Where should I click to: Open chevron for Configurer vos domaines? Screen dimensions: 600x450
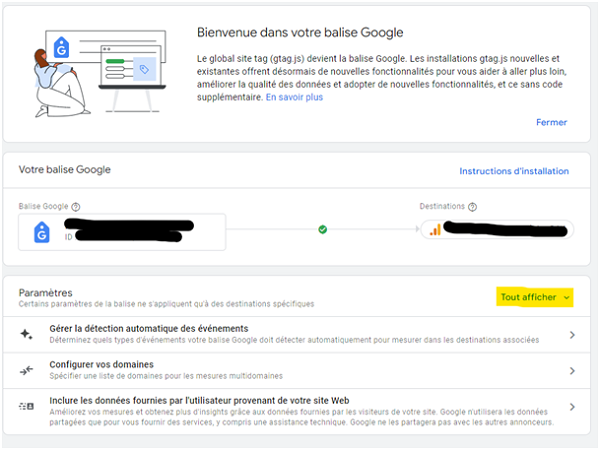tap(572, 371)
